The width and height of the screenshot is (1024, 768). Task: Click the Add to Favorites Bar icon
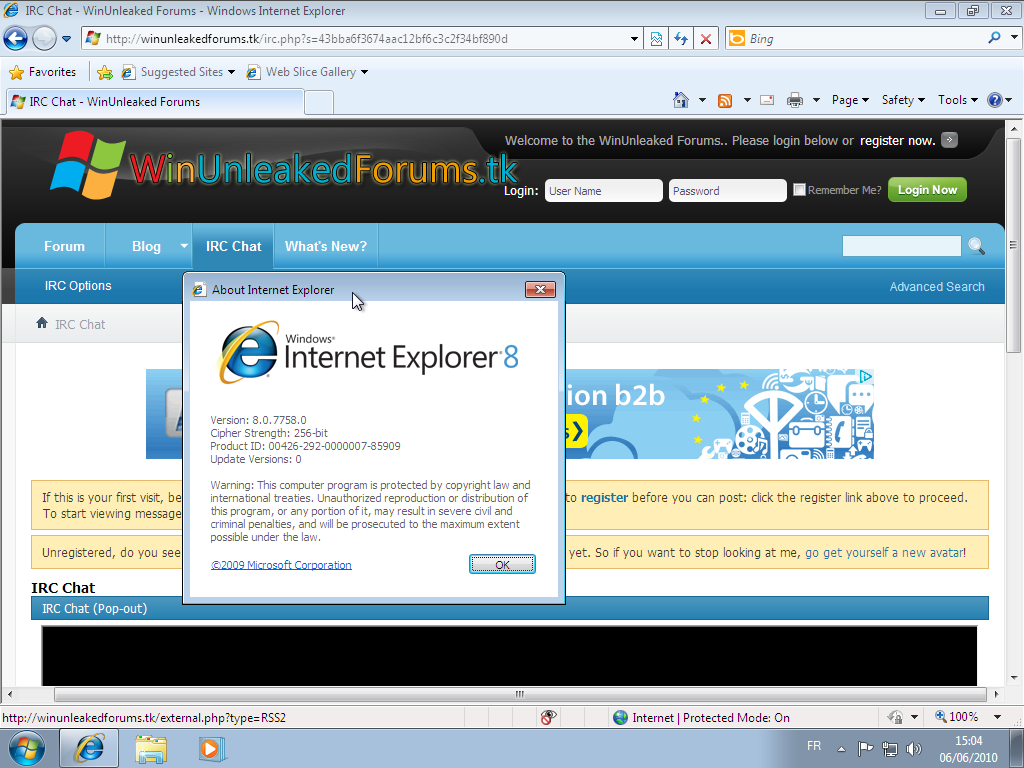pyautogui.click(x=104, y=72)
